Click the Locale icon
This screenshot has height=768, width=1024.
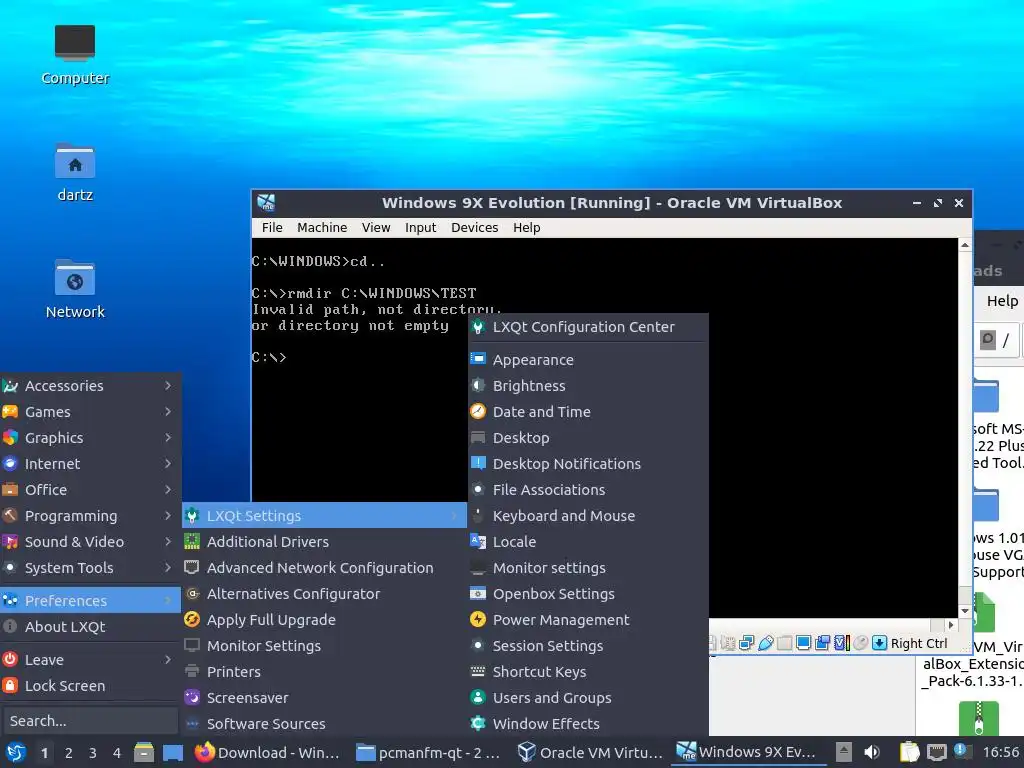point(478,541)
